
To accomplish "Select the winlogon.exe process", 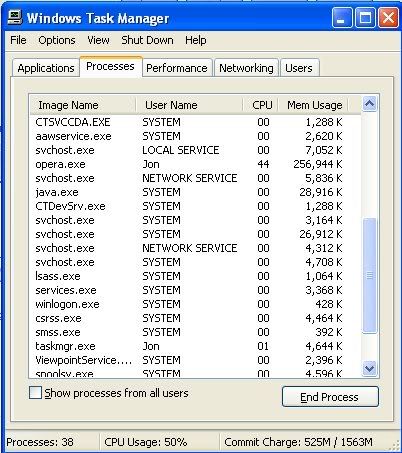I will pyautogui.click(x=195, y=304).
